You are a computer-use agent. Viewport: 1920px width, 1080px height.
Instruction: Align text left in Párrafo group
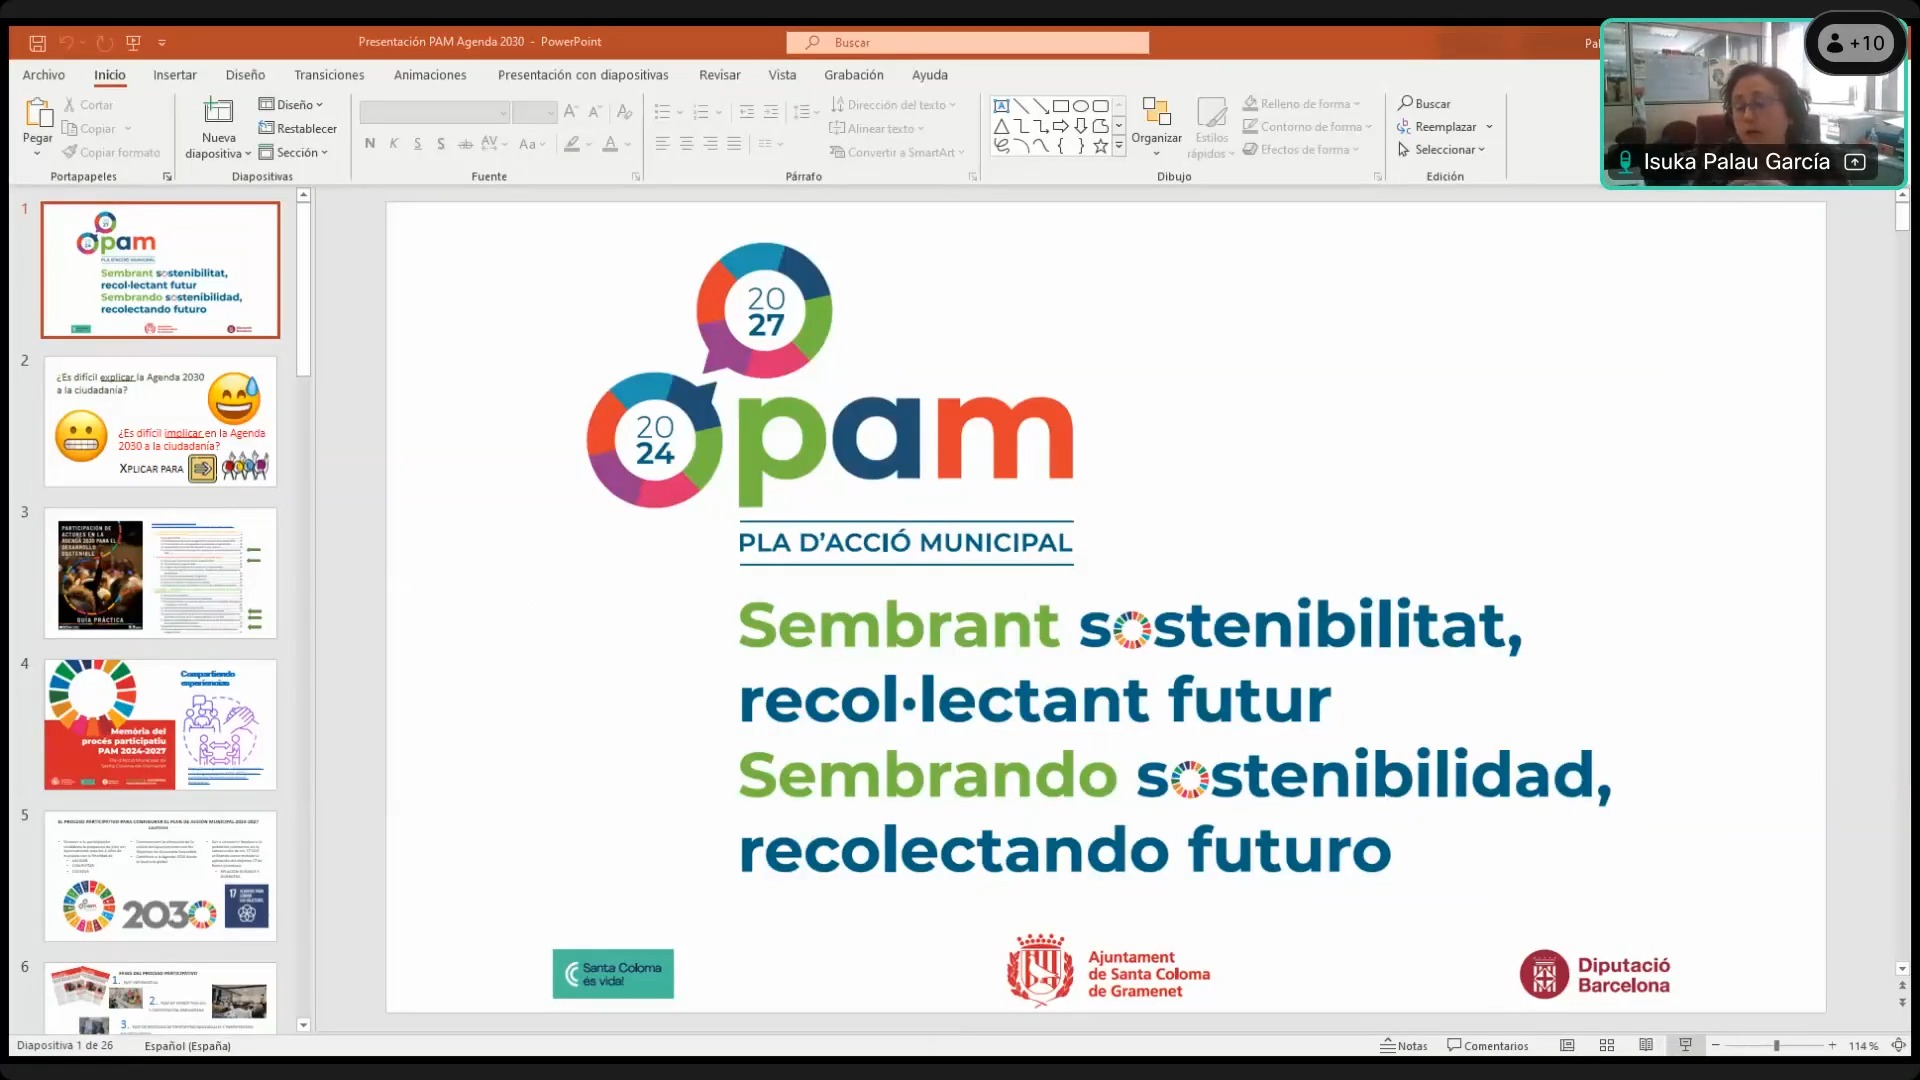tap(662, 144)
